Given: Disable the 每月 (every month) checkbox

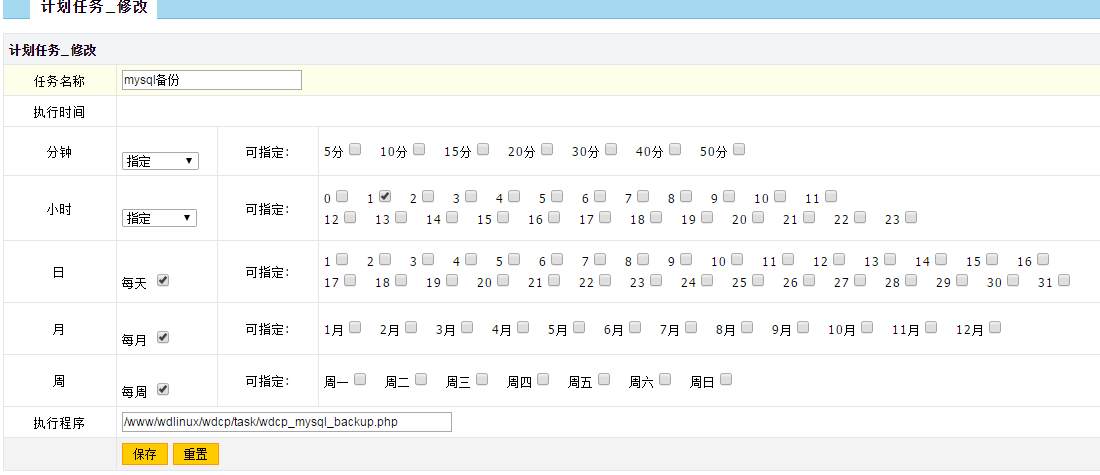Looking at the screenshot, I should coord(163,338).
